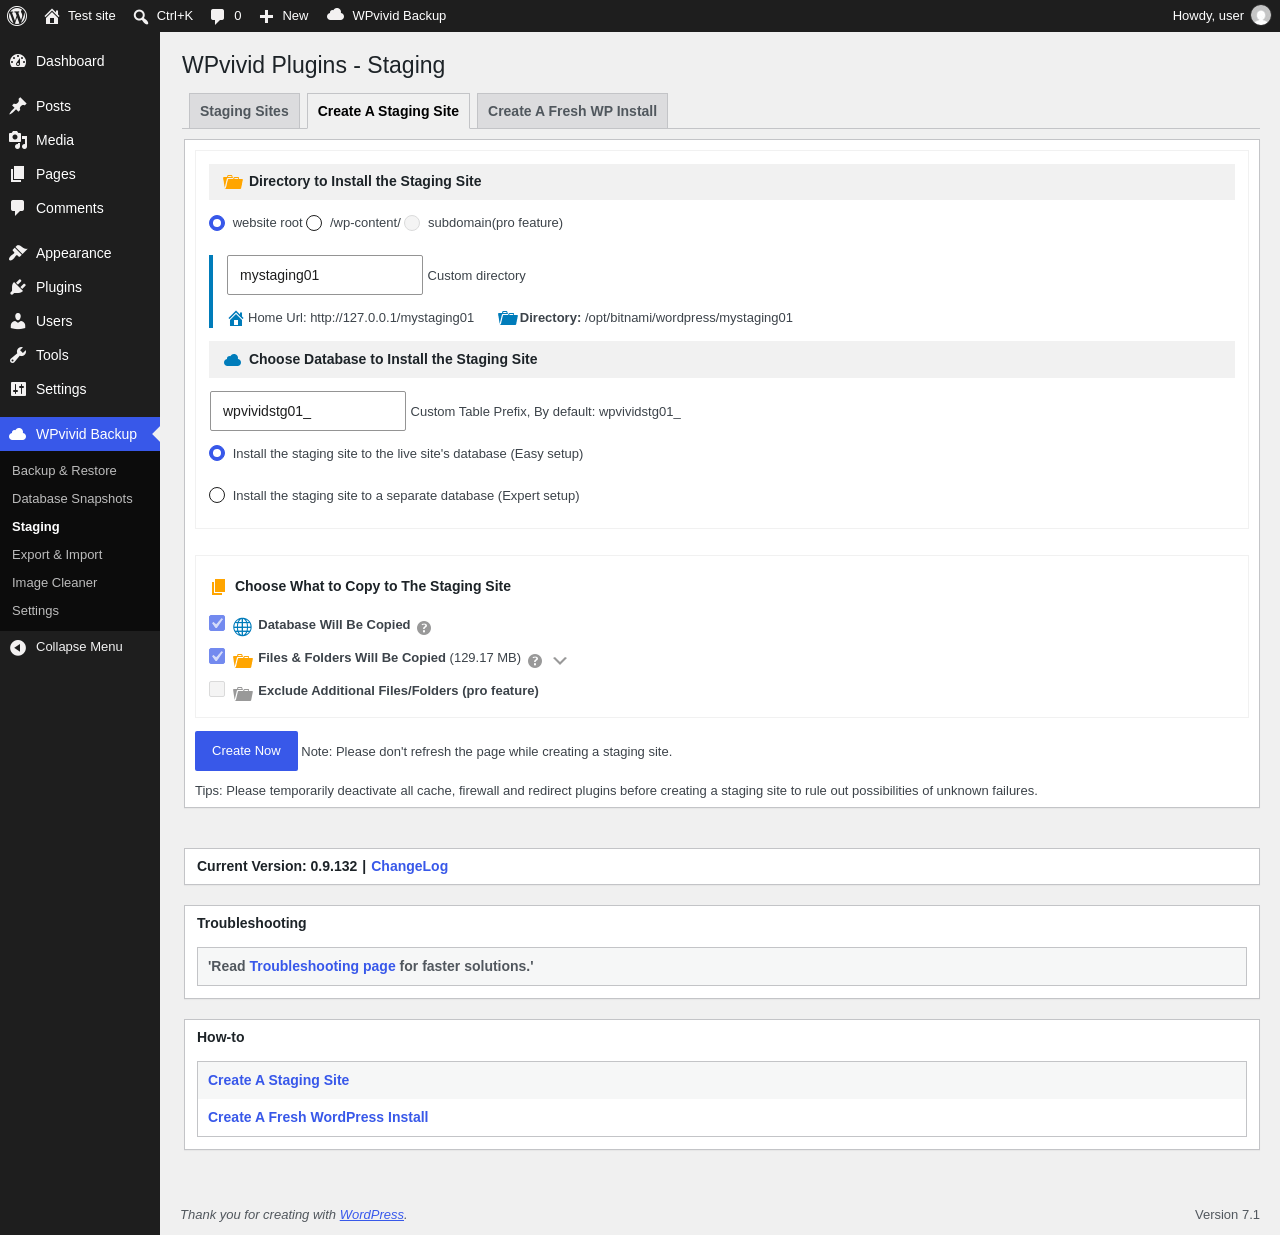Open the comments bubble in admin bar
The height and width of the screenshot is (1235, 1280).
[217, 16]
